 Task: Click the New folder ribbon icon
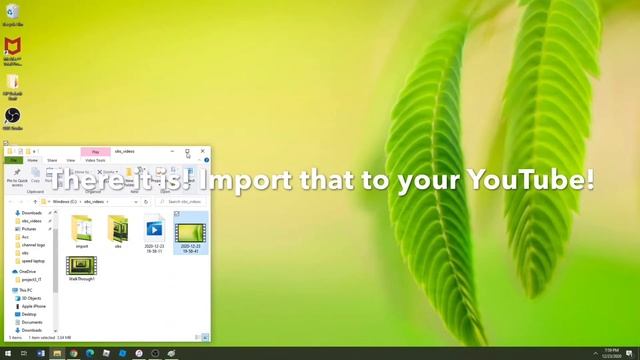[x=129, y=176]
